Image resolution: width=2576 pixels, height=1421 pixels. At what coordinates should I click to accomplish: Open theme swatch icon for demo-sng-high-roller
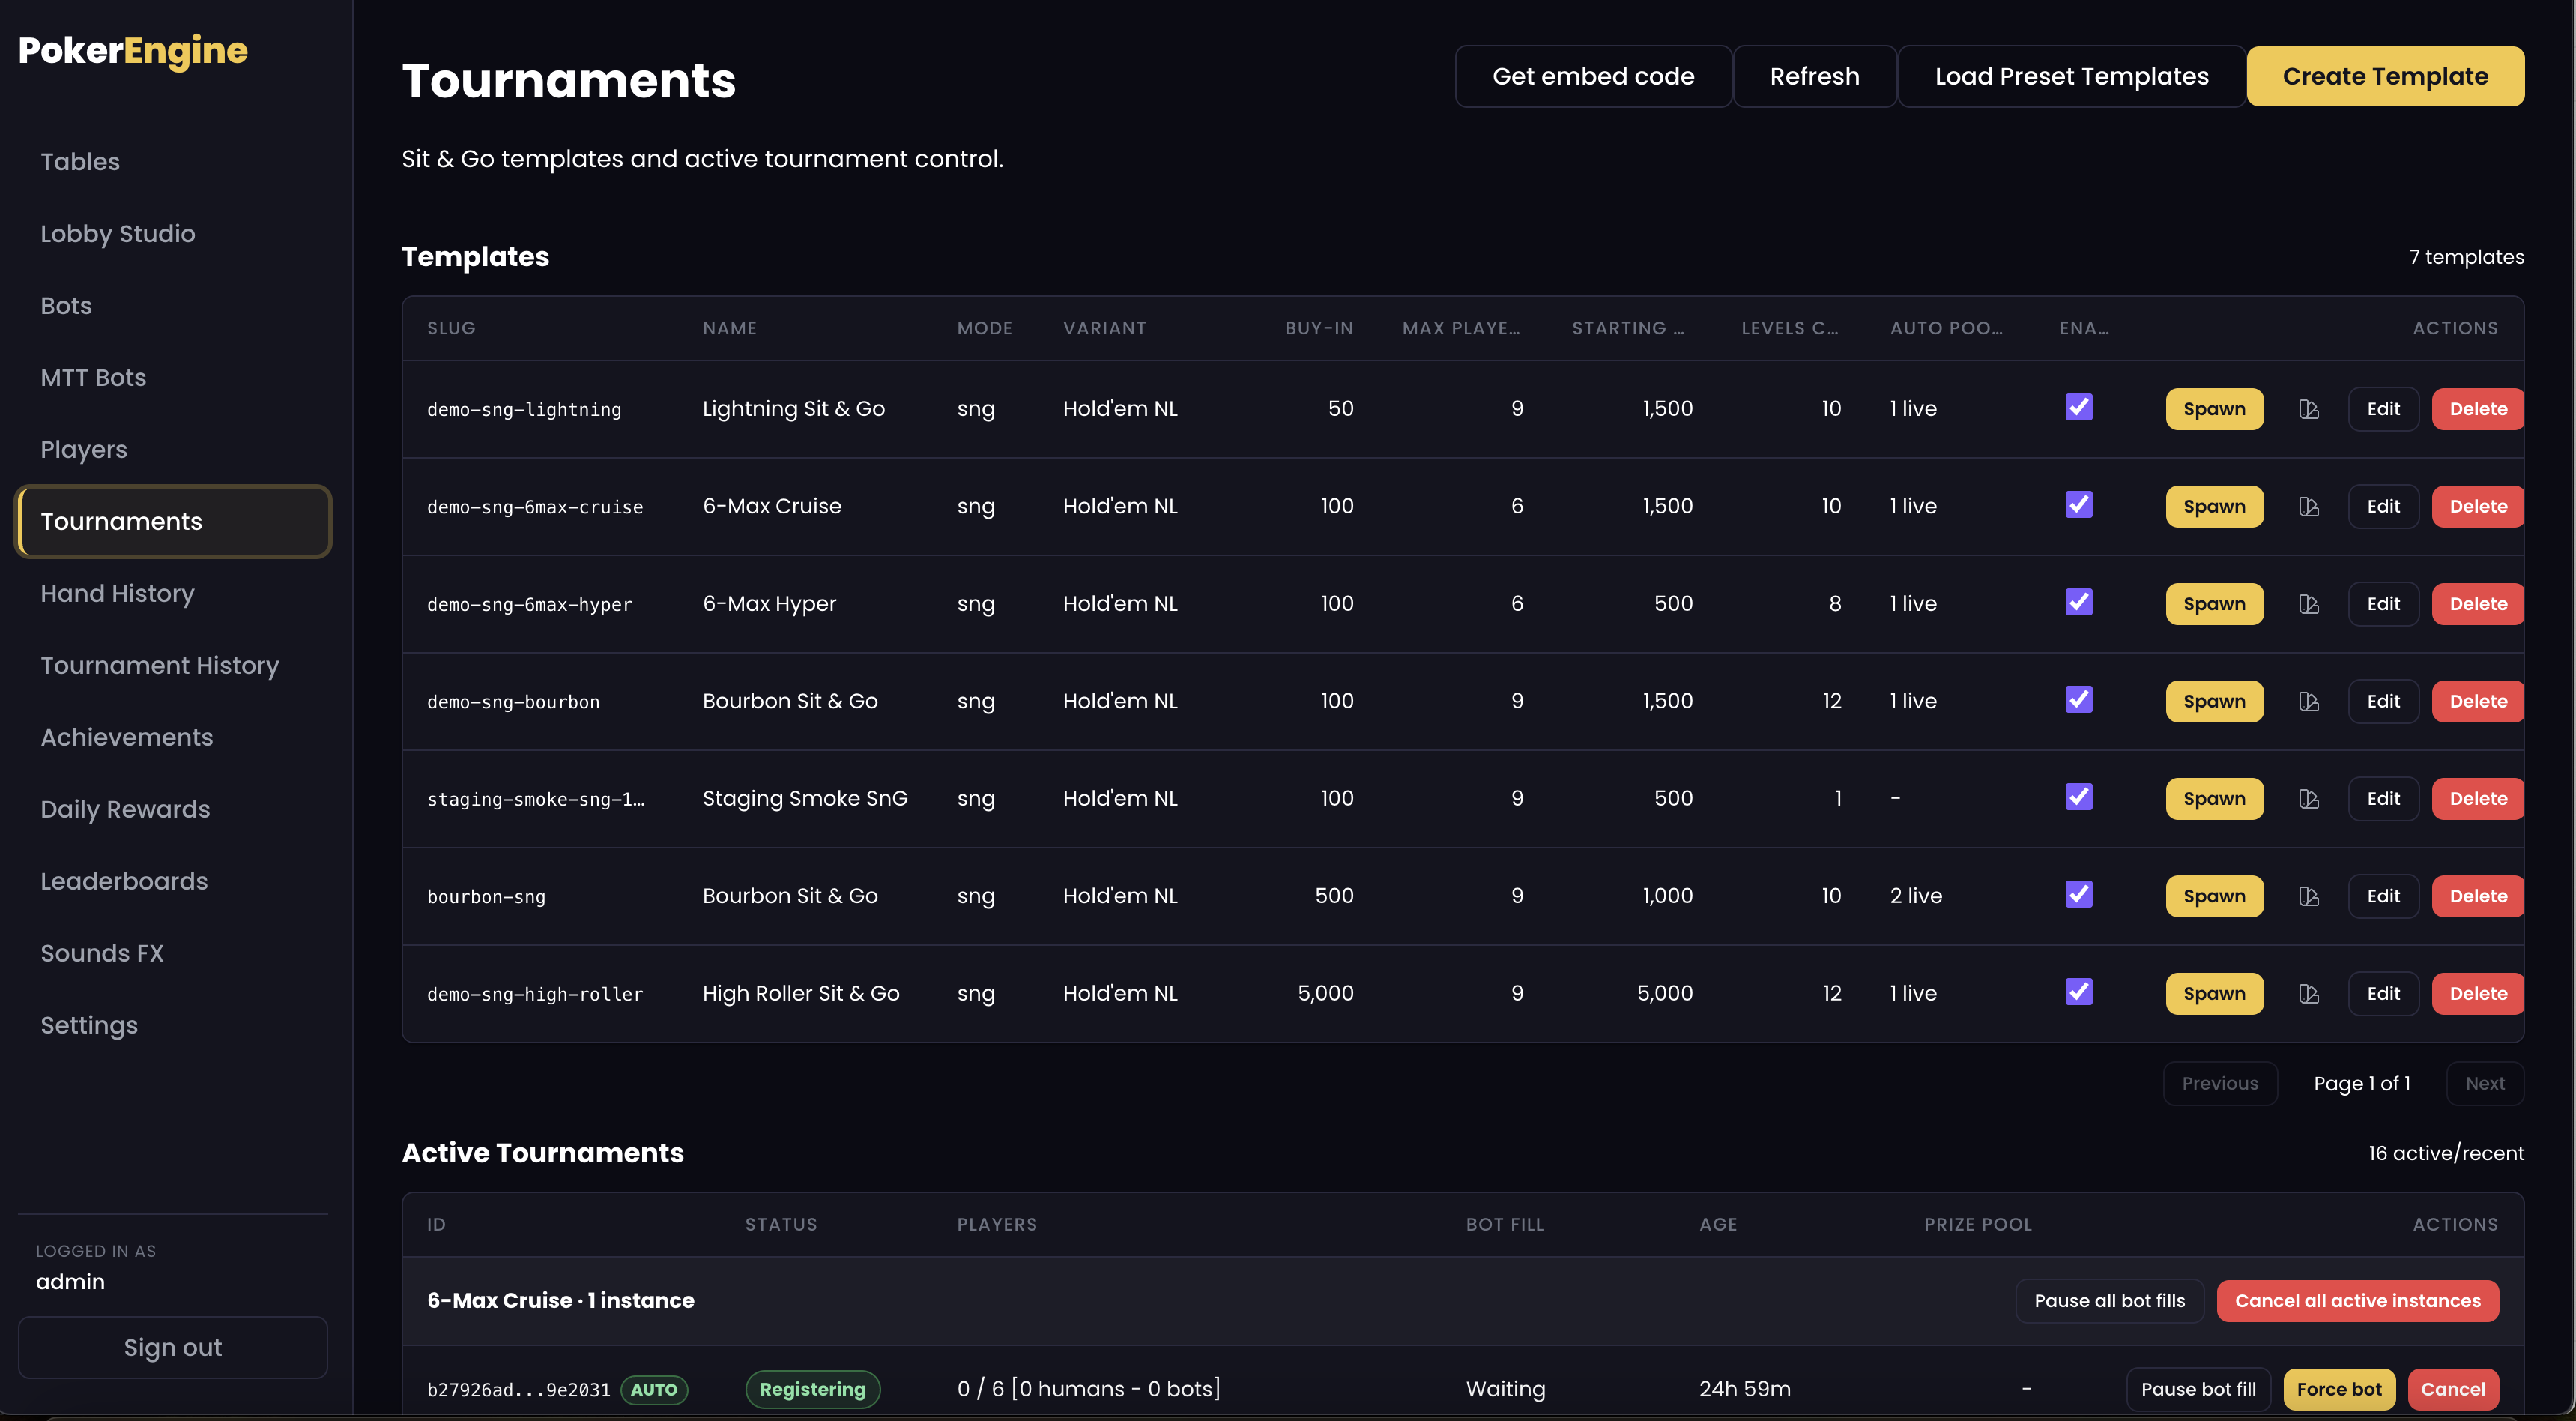pos(2308,994)
